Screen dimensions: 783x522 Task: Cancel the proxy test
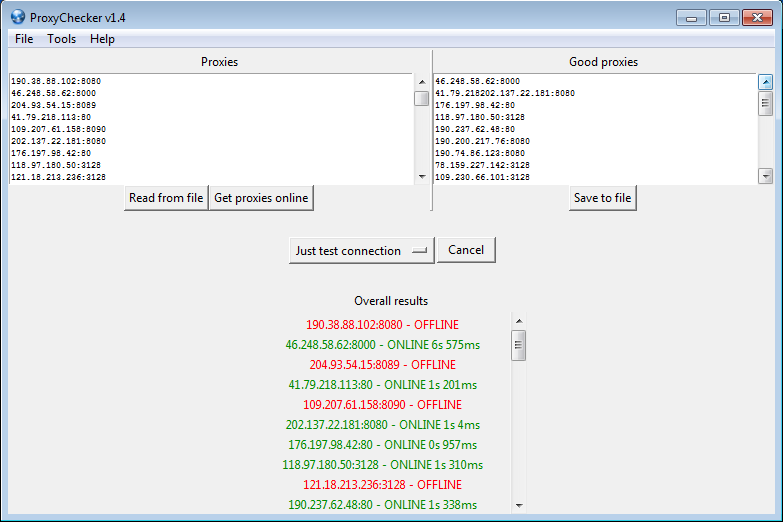click(466, 250)
